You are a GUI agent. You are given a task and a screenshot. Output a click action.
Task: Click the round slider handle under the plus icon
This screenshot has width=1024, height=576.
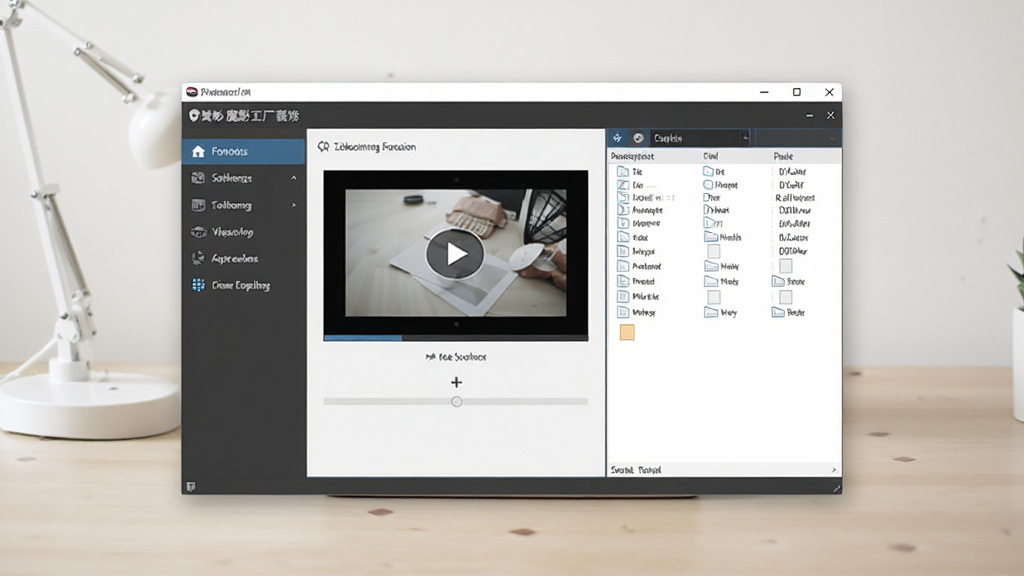(456, 402)
